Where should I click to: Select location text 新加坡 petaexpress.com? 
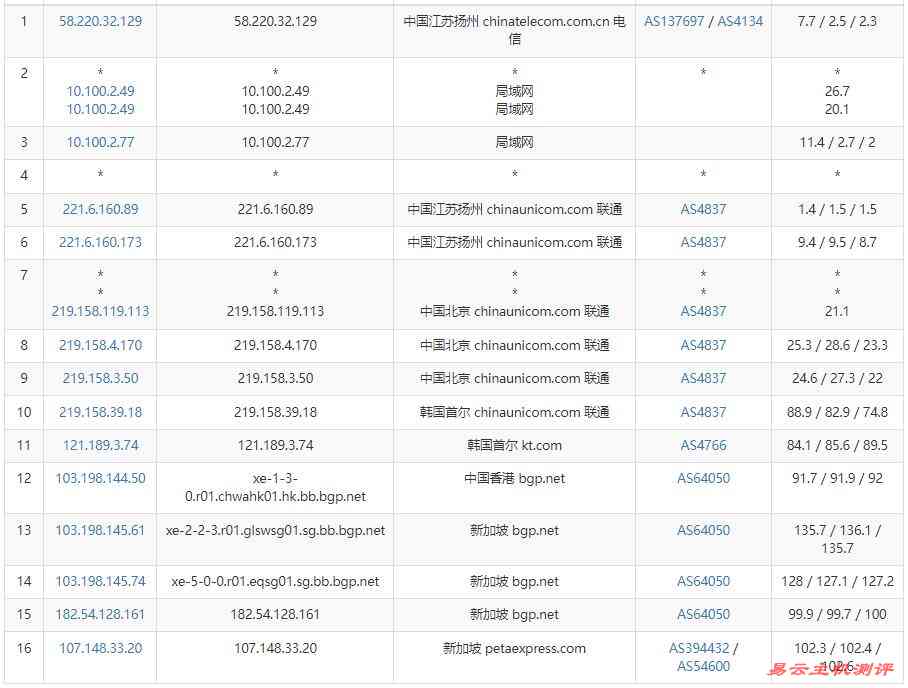coord(514,649)
